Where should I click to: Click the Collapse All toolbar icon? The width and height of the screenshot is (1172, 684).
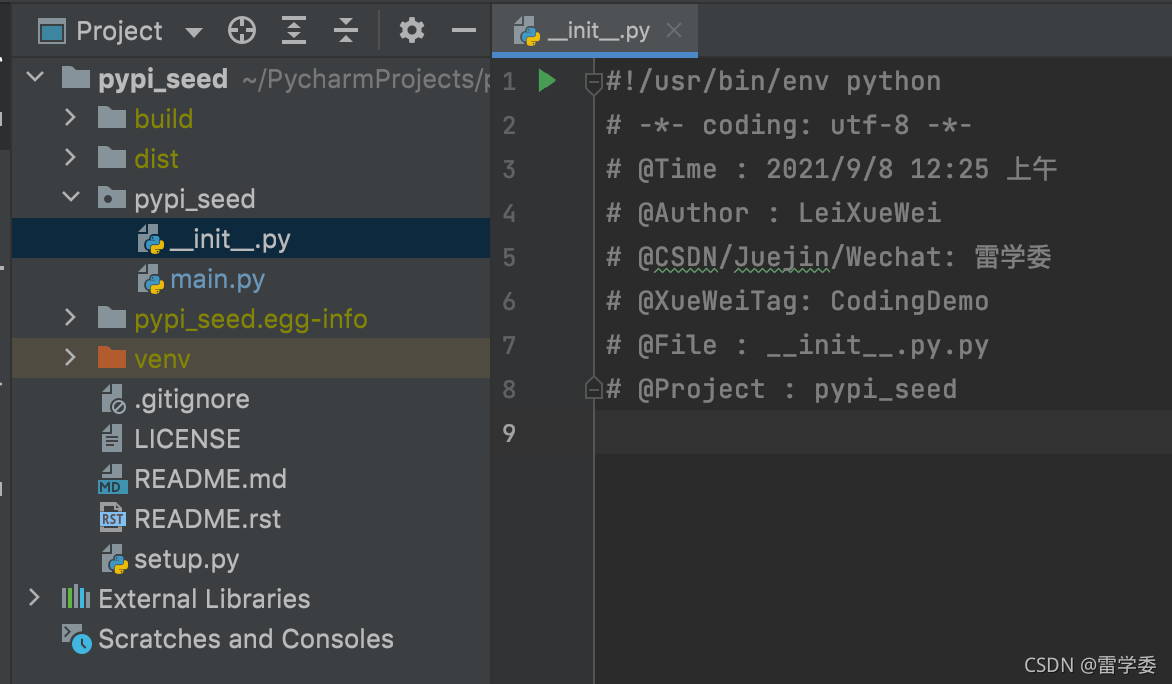(x=345, y=31)
